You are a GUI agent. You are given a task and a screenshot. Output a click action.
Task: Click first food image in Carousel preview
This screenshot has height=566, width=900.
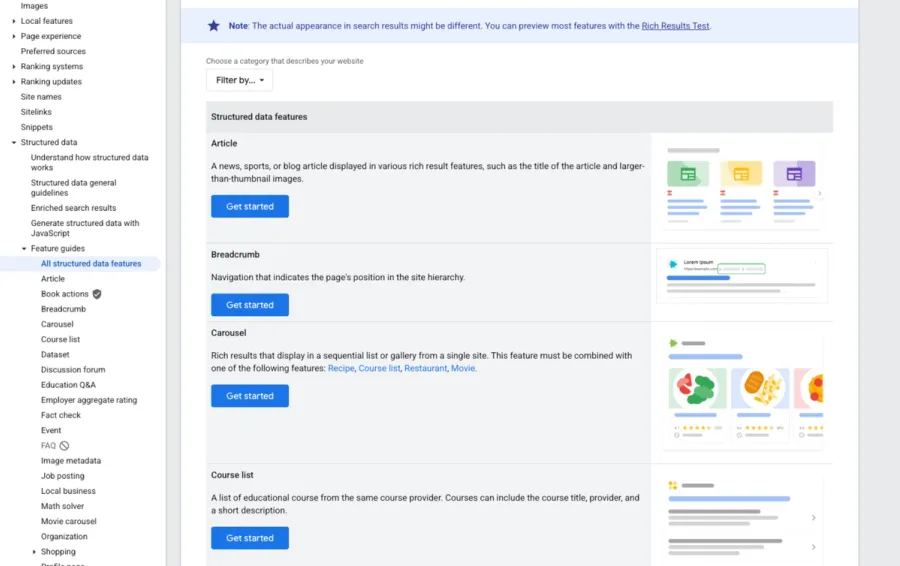(697, 388)
